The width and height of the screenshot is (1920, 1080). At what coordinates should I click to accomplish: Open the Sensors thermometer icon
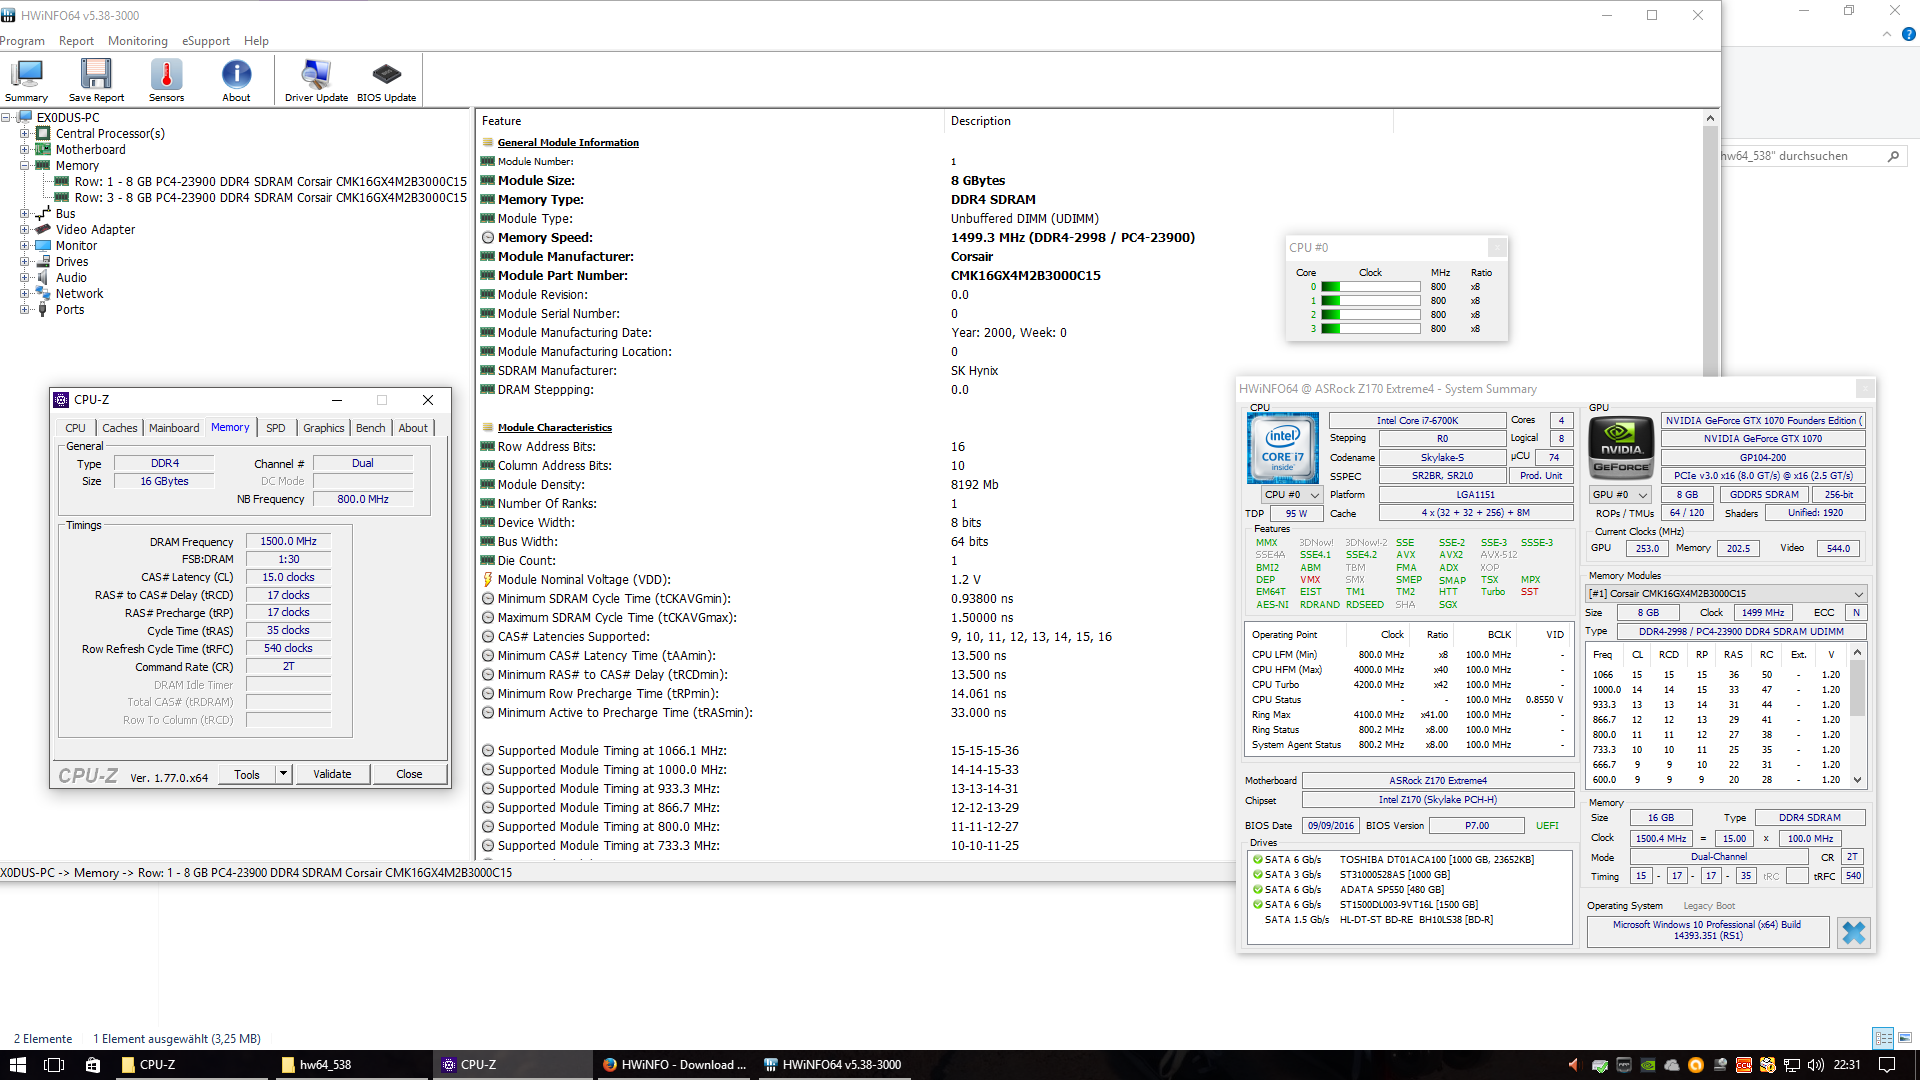coord(166,80)
